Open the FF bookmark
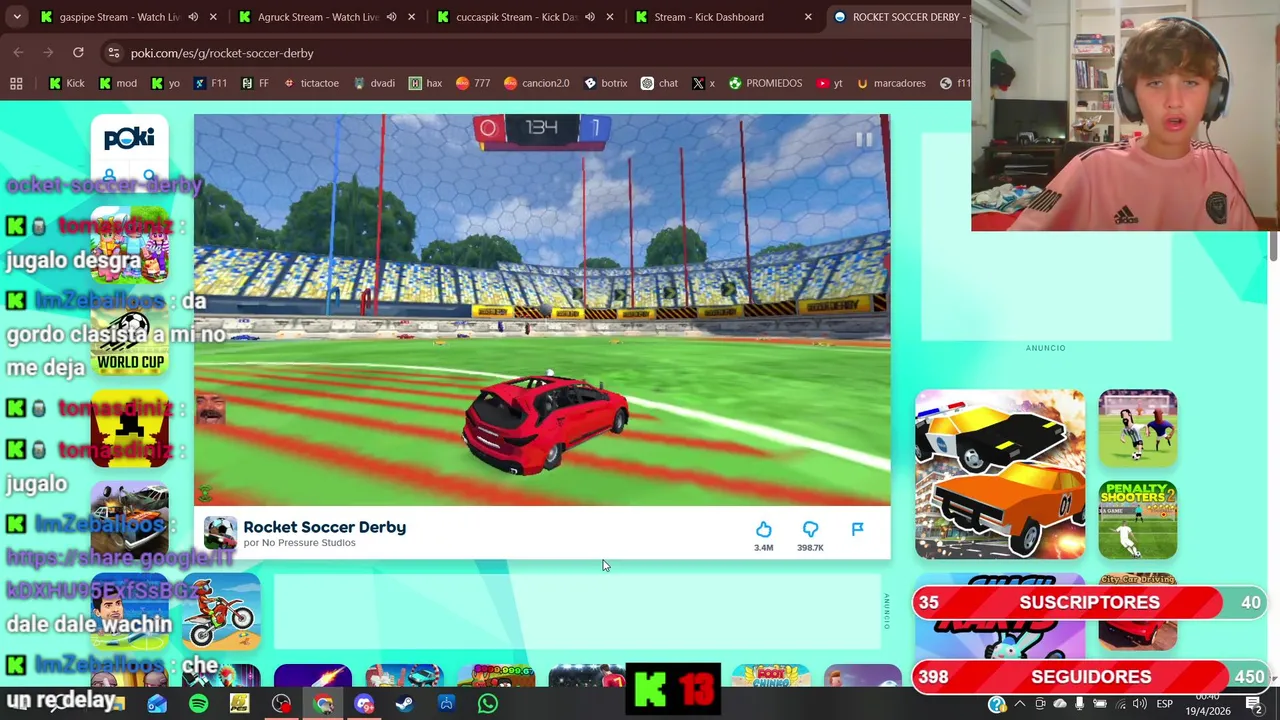 tap(255, 83)
